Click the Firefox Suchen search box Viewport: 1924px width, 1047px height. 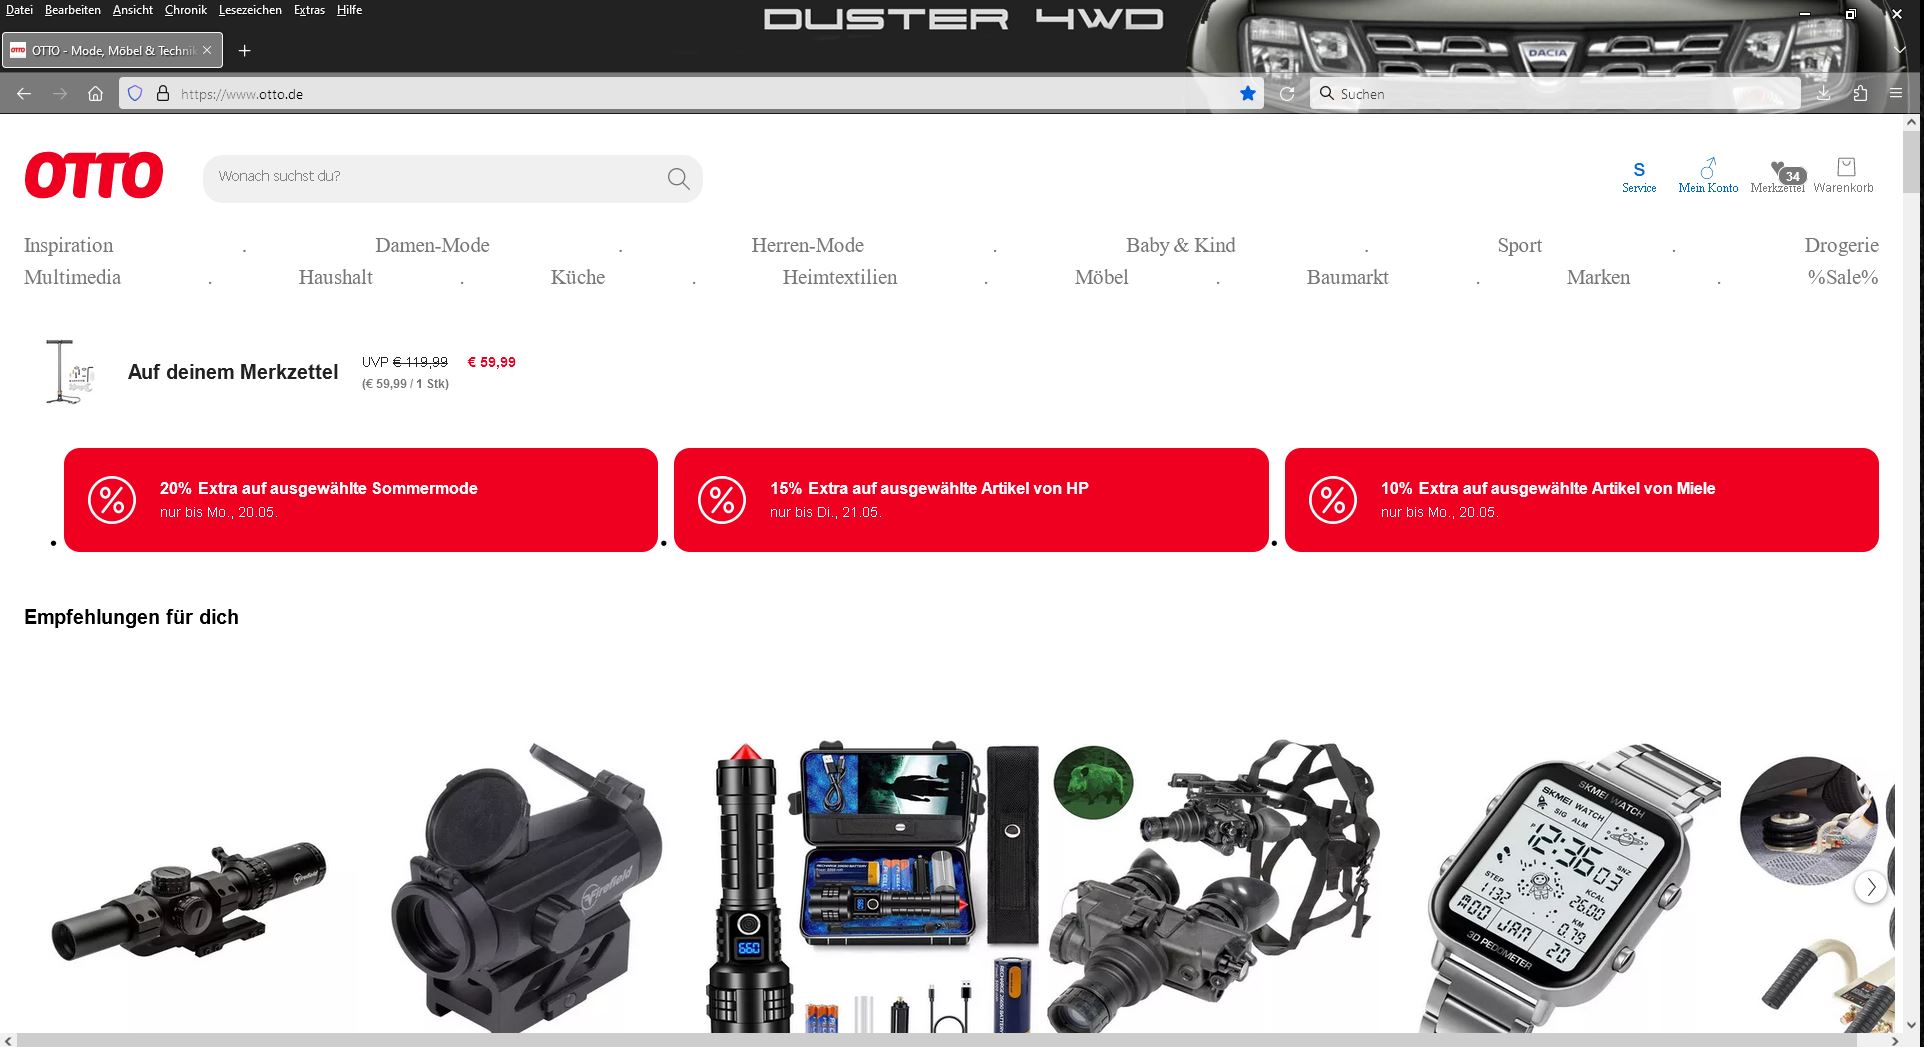point(1554,94)
